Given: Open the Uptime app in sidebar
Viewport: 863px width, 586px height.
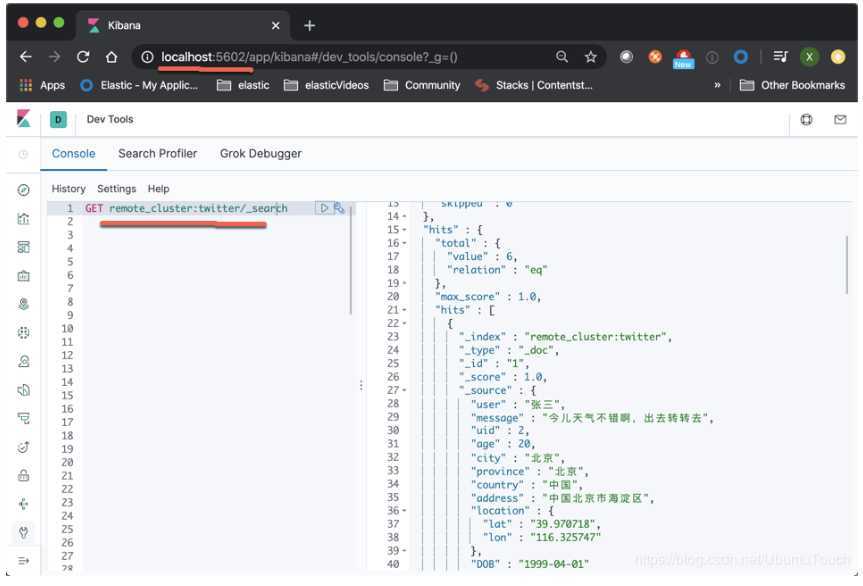Looking at the screenshot, I should coord(24,447).
